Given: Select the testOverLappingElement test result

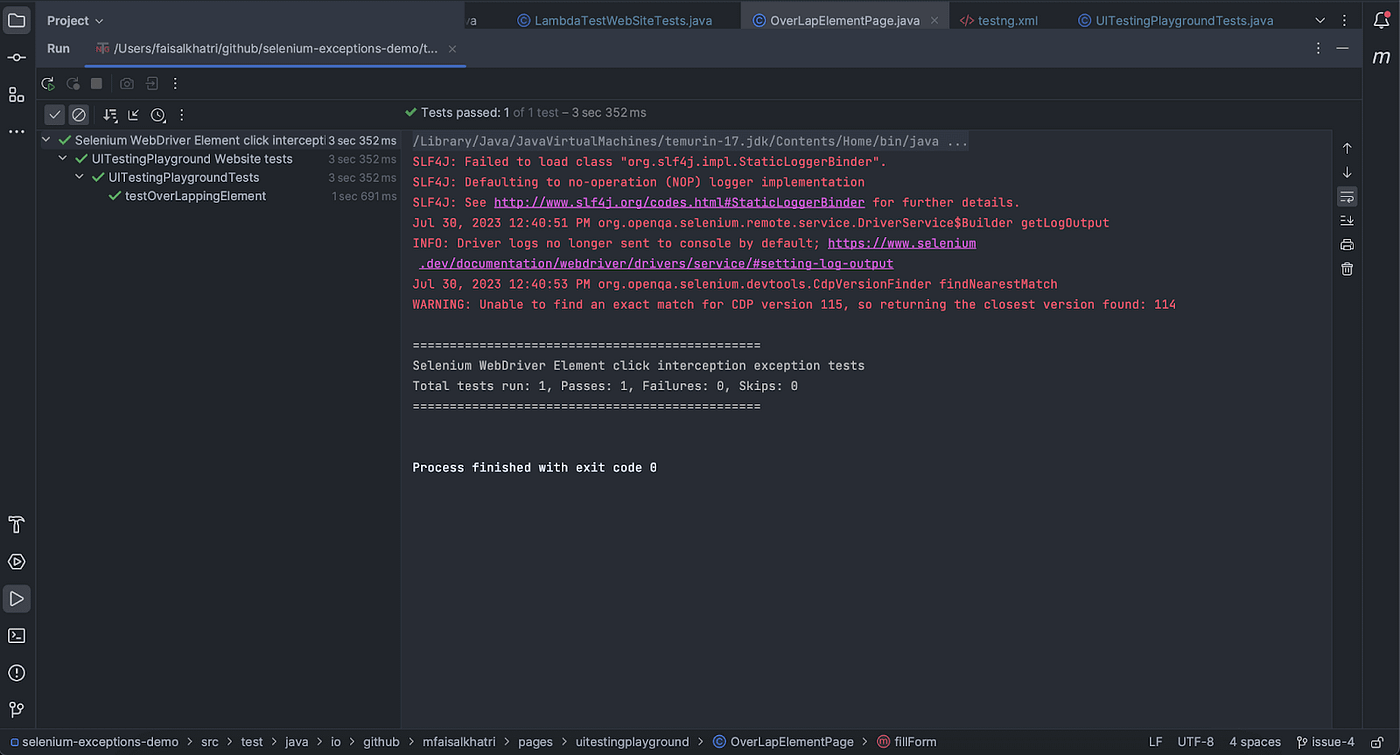Looking at the screenshot, I should 195,196.
